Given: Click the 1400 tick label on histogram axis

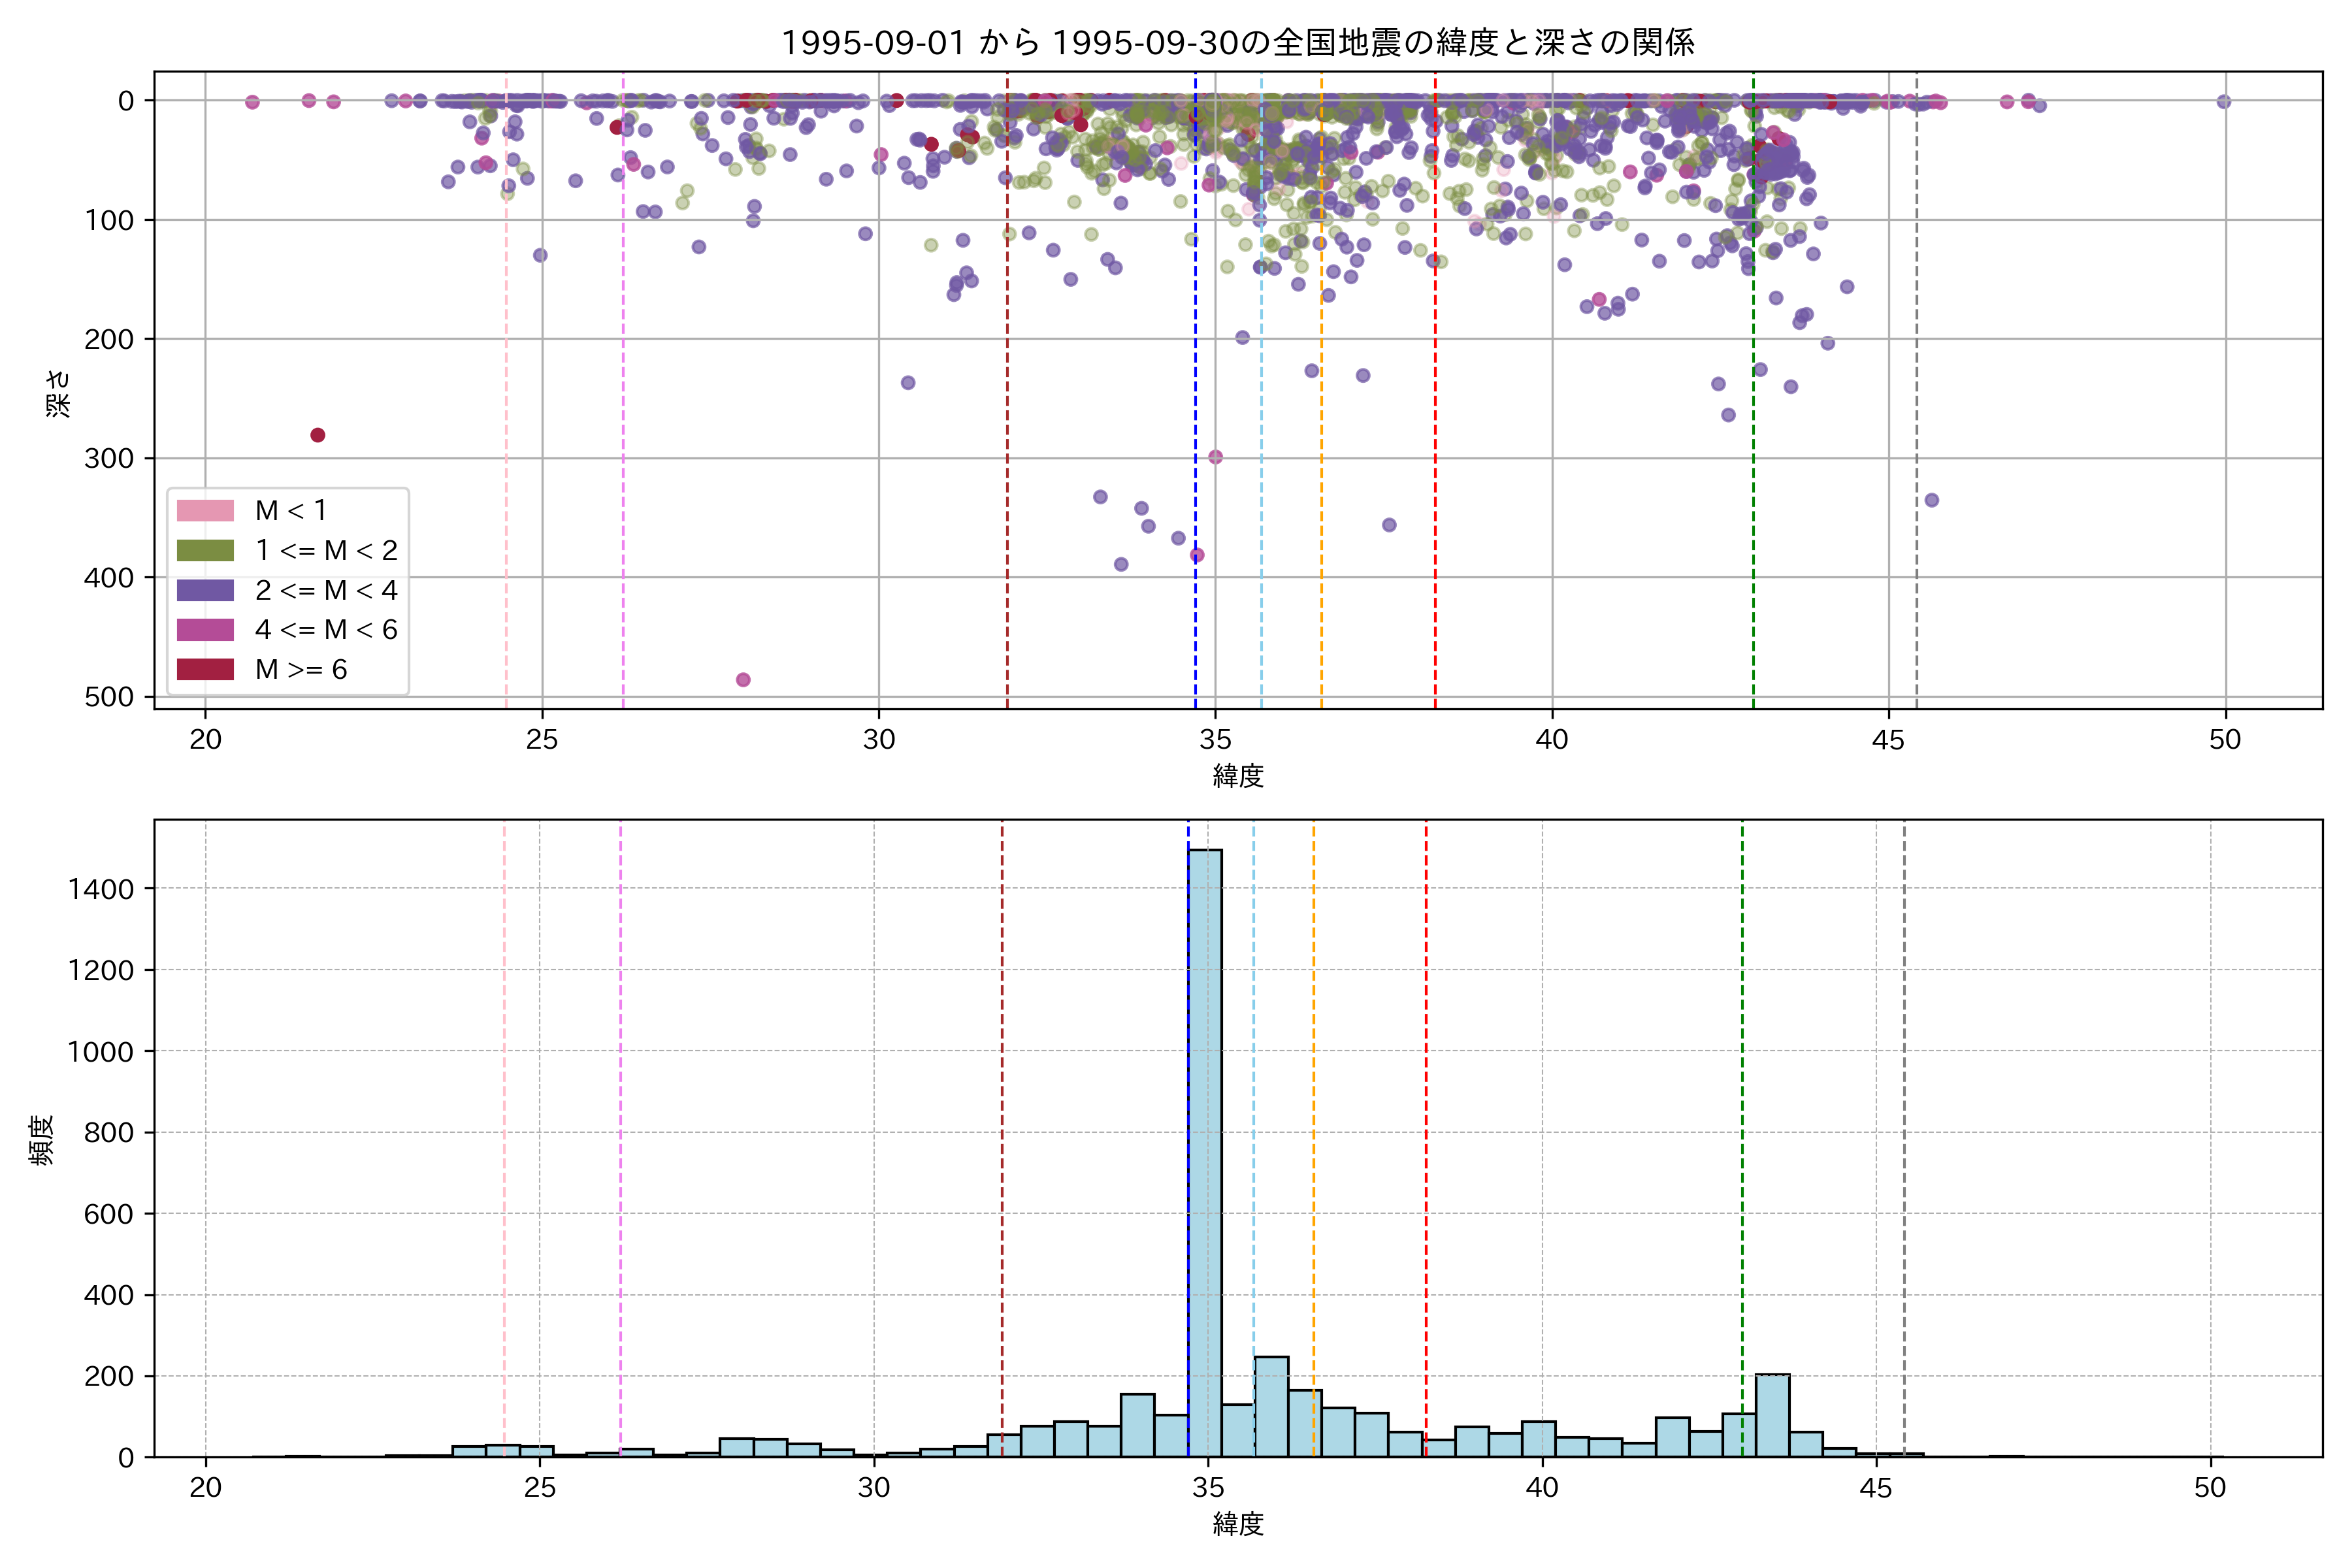Looking at the screenshot, I should pos(101,889).
